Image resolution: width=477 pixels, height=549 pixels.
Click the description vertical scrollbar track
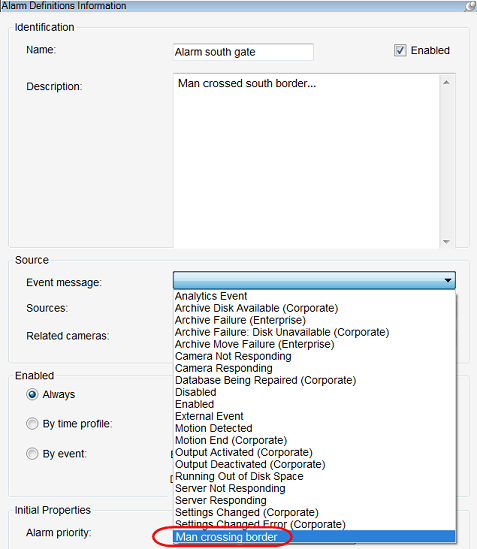point(446,162)
